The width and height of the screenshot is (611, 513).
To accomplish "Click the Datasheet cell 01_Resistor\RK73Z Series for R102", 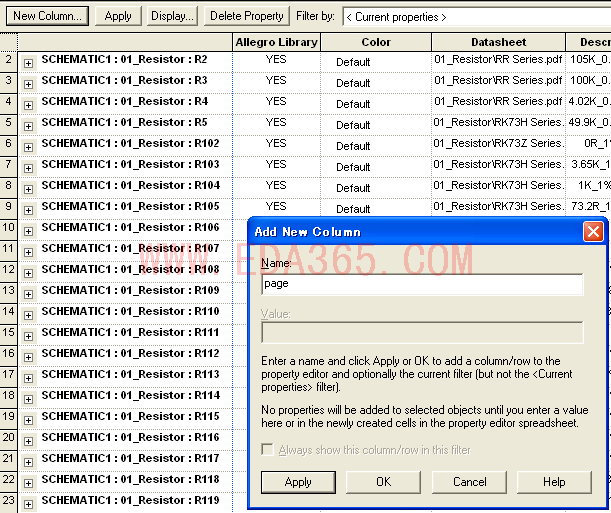I will click(x=498, y=146).
